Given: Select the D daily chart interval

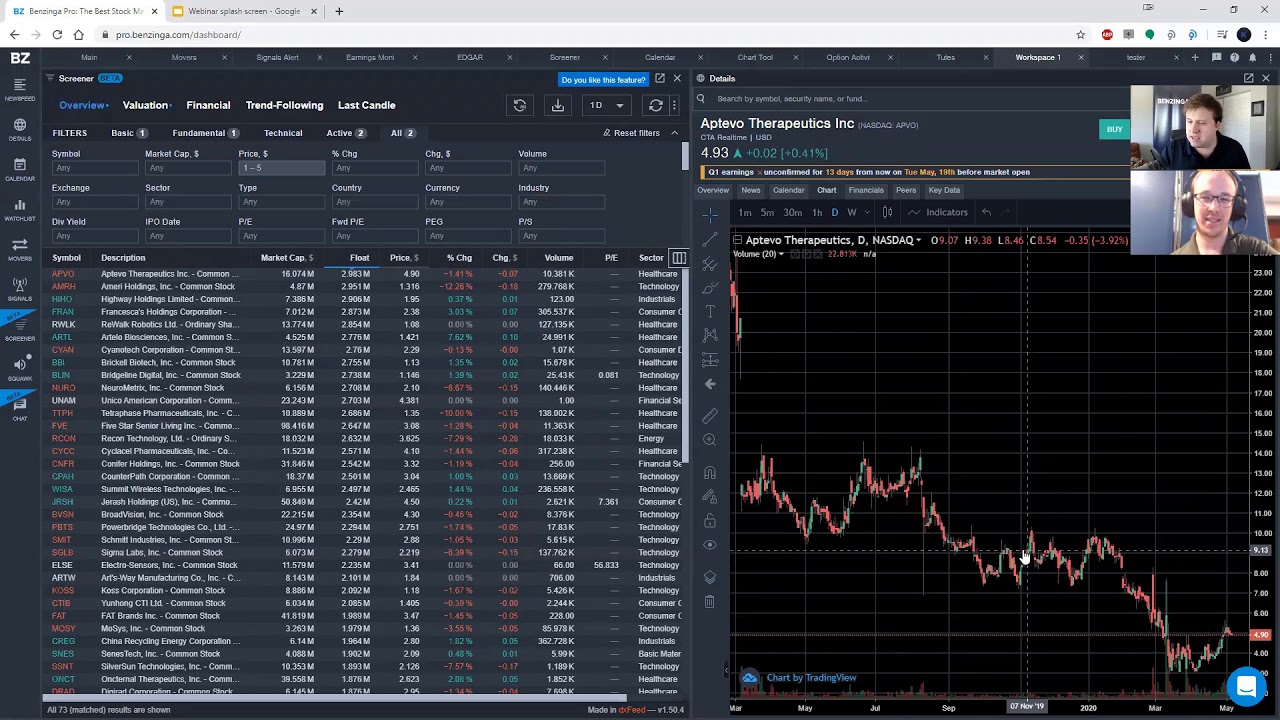Looking at the screenshot, I should coord(834,212).
